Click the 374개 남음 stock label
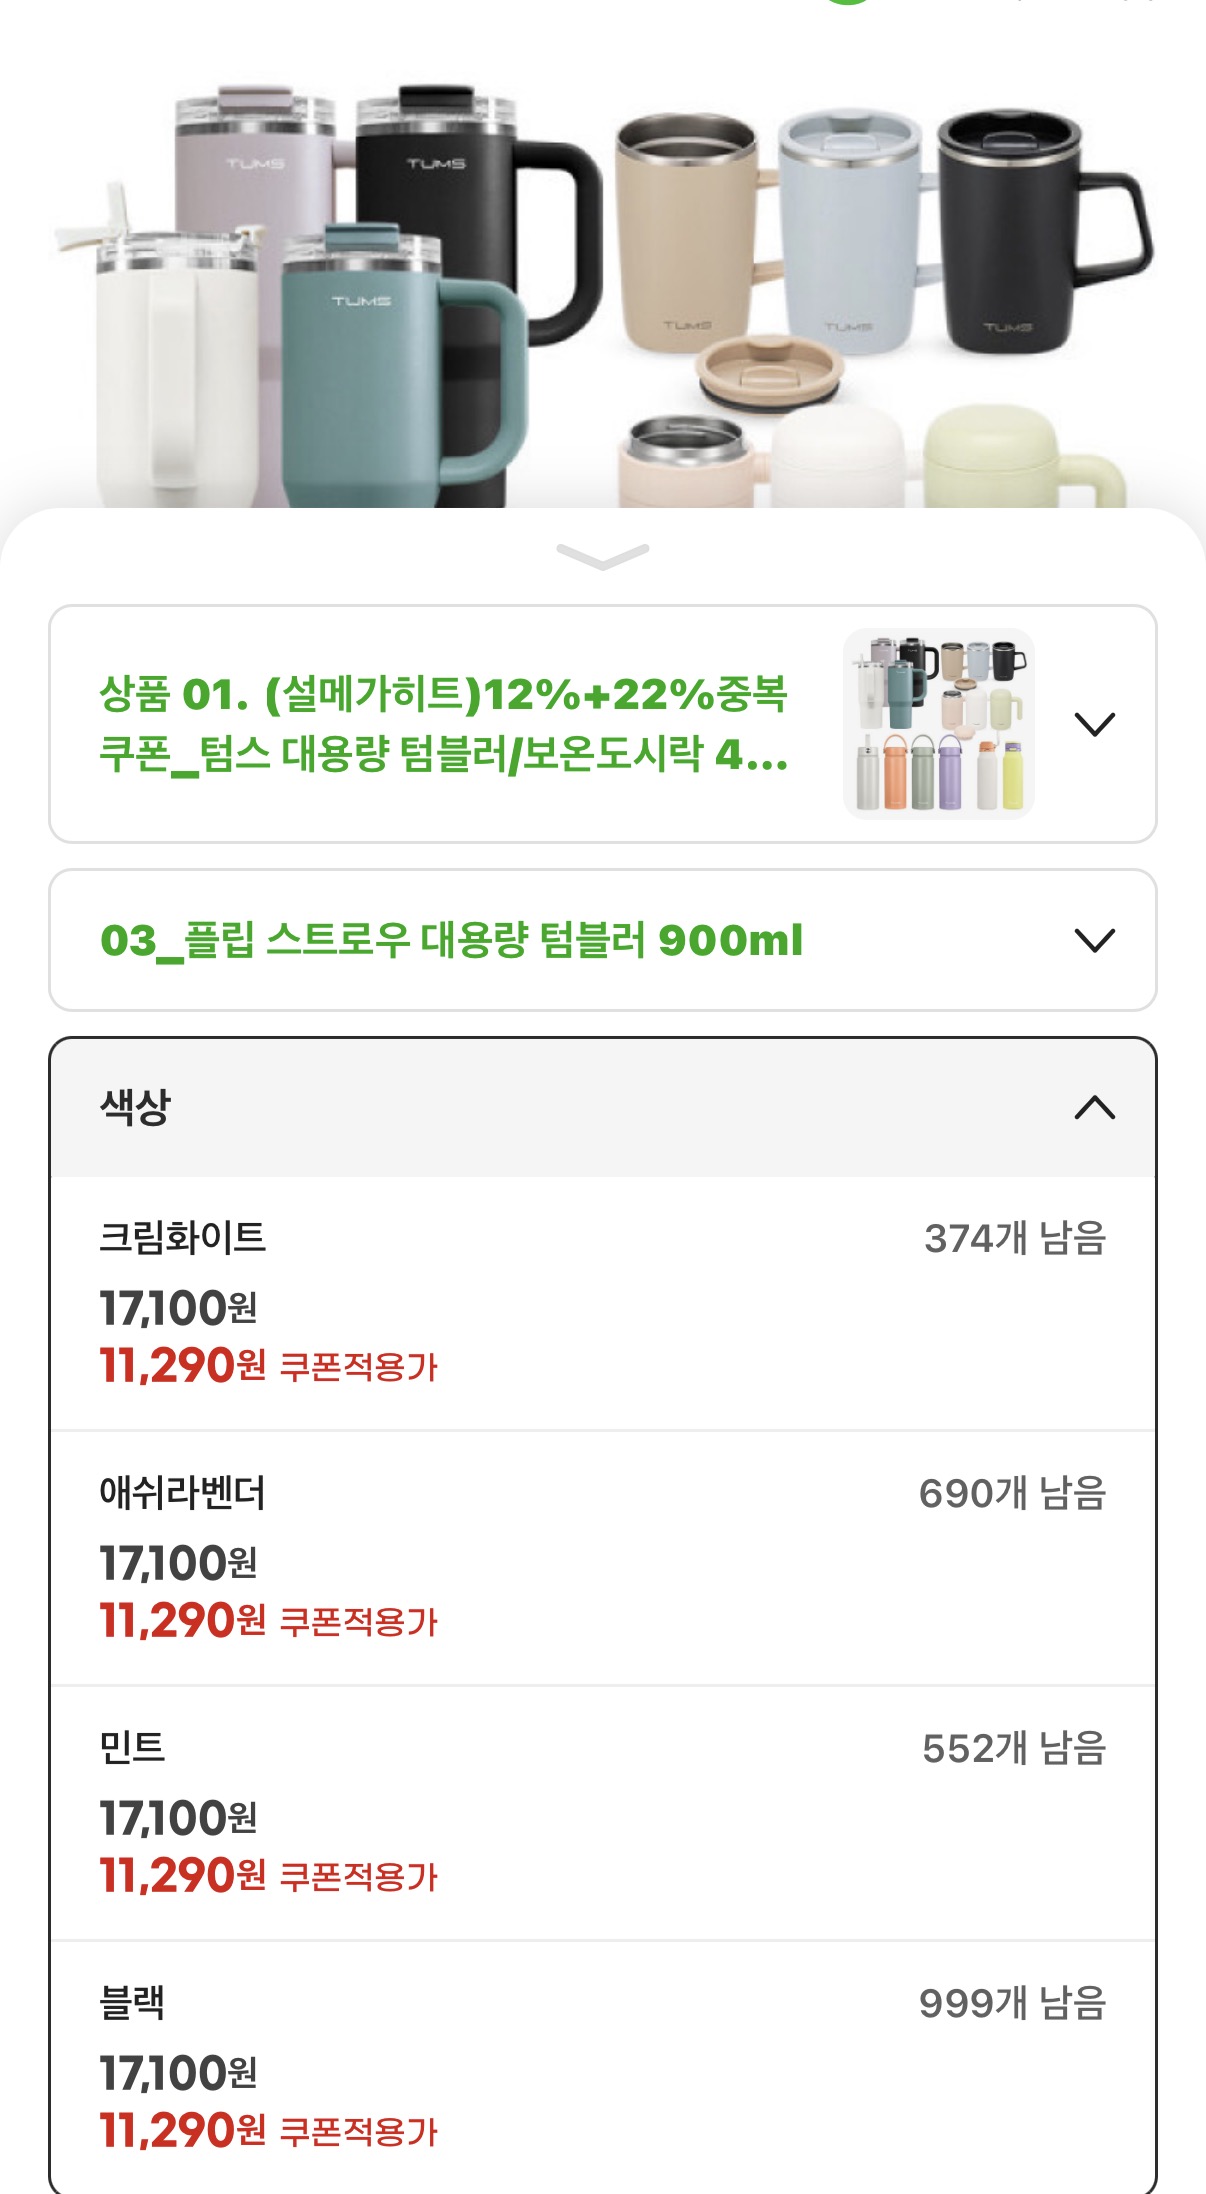The width and height of the screenshot is (1206, 2194). pyautogui.click(x=1014, y=1238)
